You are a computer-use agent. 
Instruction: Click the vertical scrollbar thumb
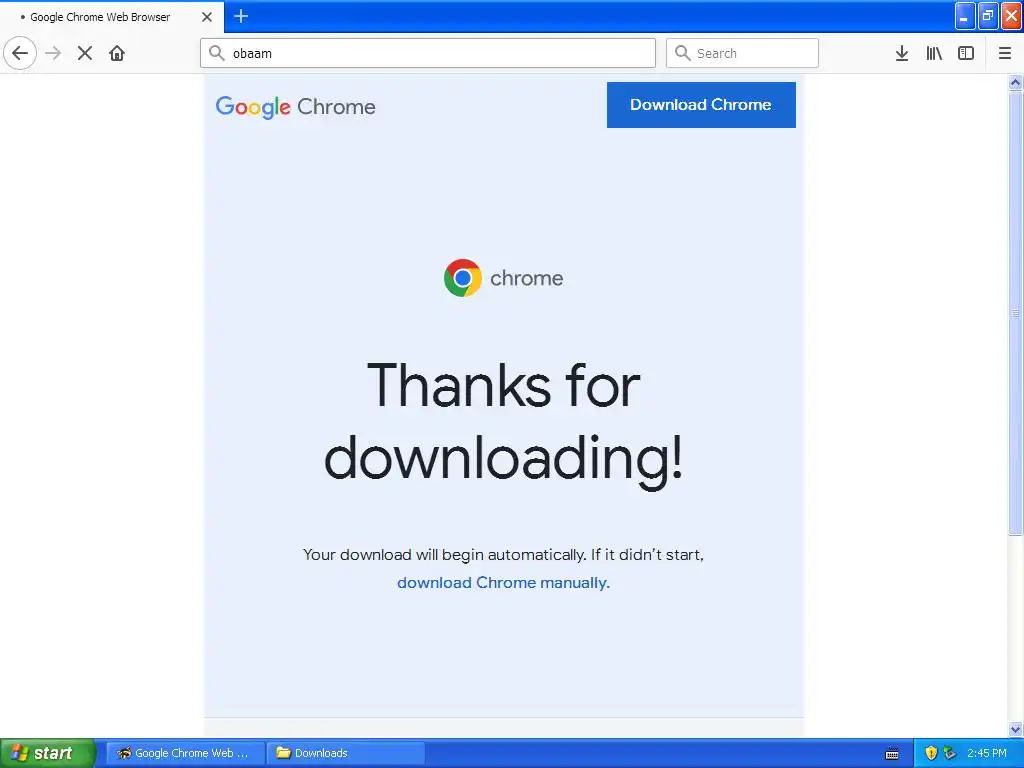click(1015, 313)
